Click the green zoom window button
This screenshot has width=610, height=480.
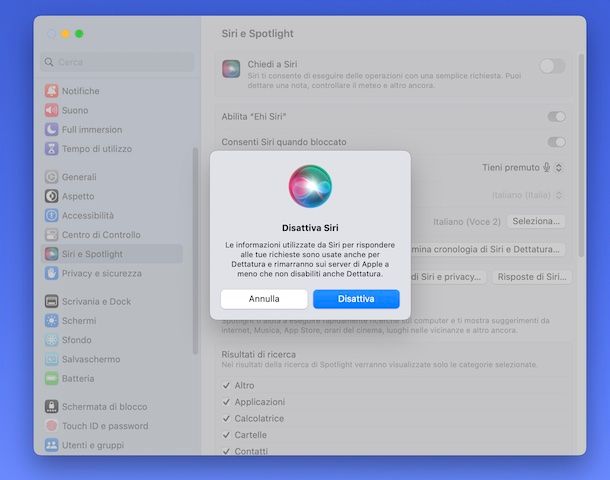79,34
